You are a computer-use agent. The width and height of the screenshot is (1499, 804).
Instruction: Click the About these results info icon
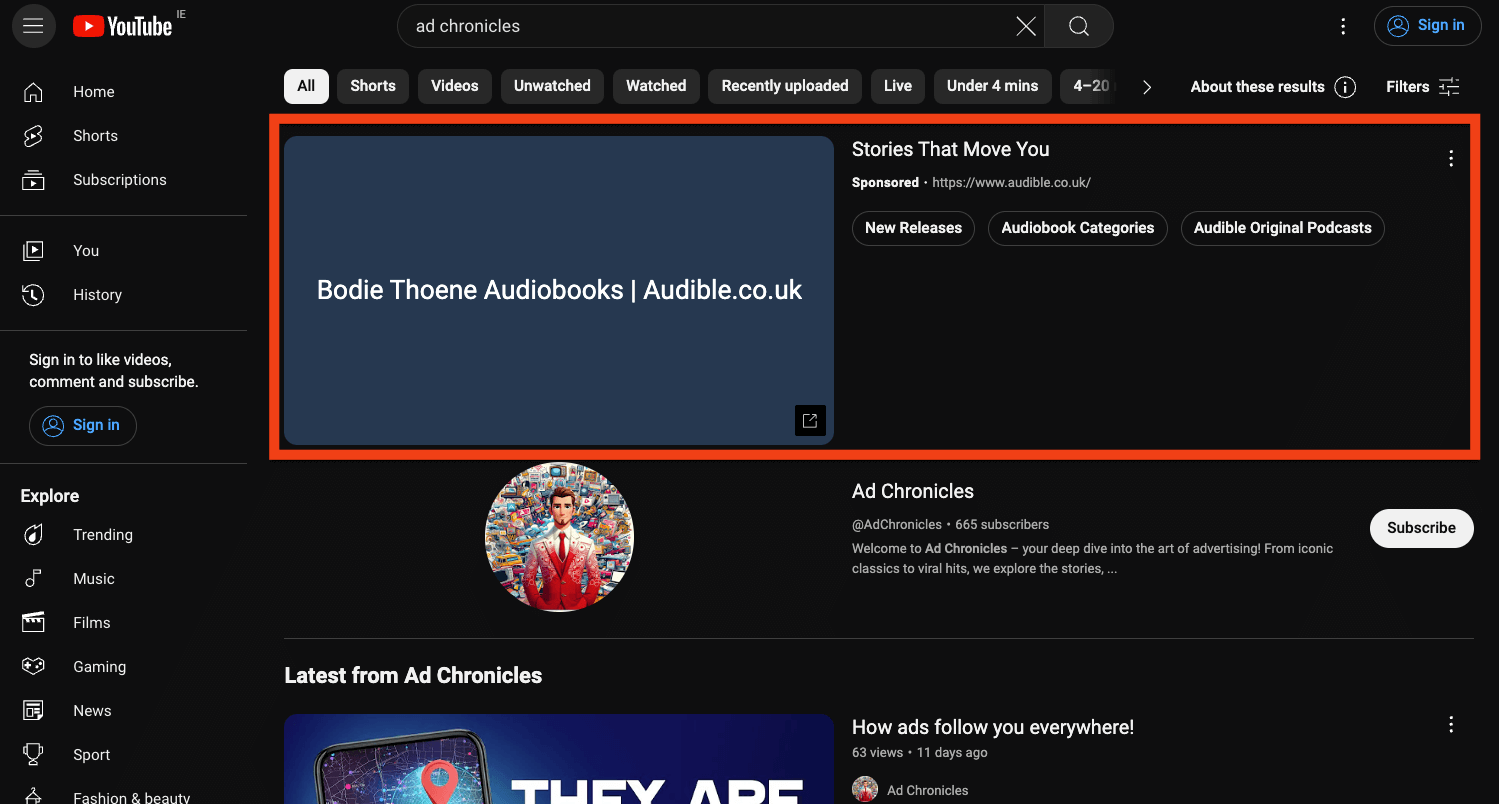pyautogui.click(x=1345, y=87)
